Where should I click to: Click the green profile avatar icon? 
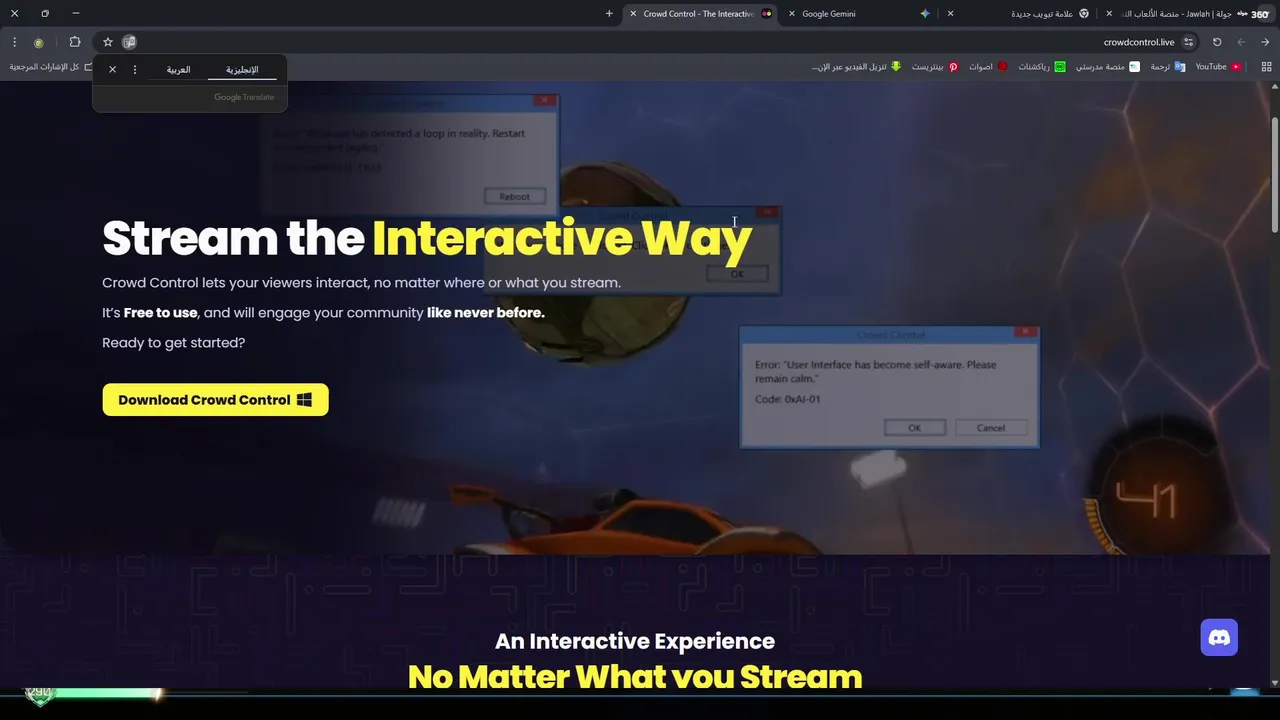(39, 42)
